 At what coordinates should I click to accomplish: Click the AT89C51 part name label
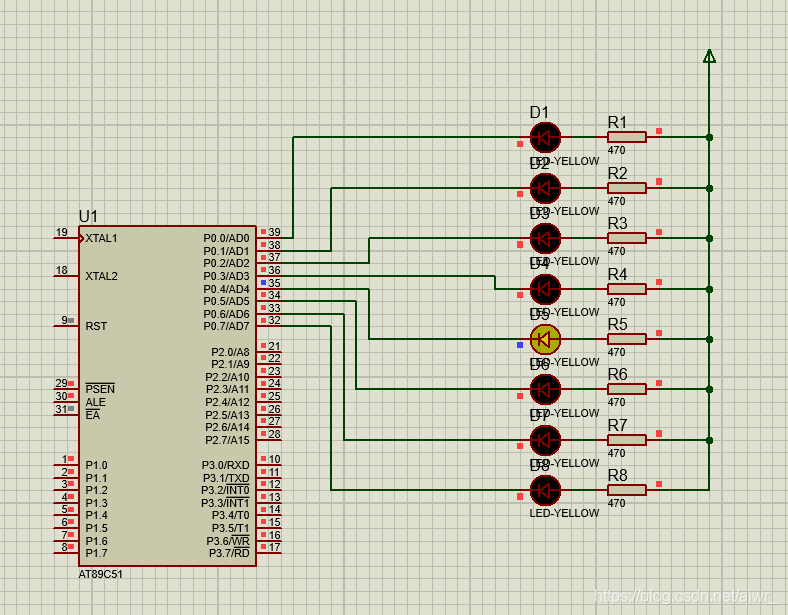tap(101, 574)
